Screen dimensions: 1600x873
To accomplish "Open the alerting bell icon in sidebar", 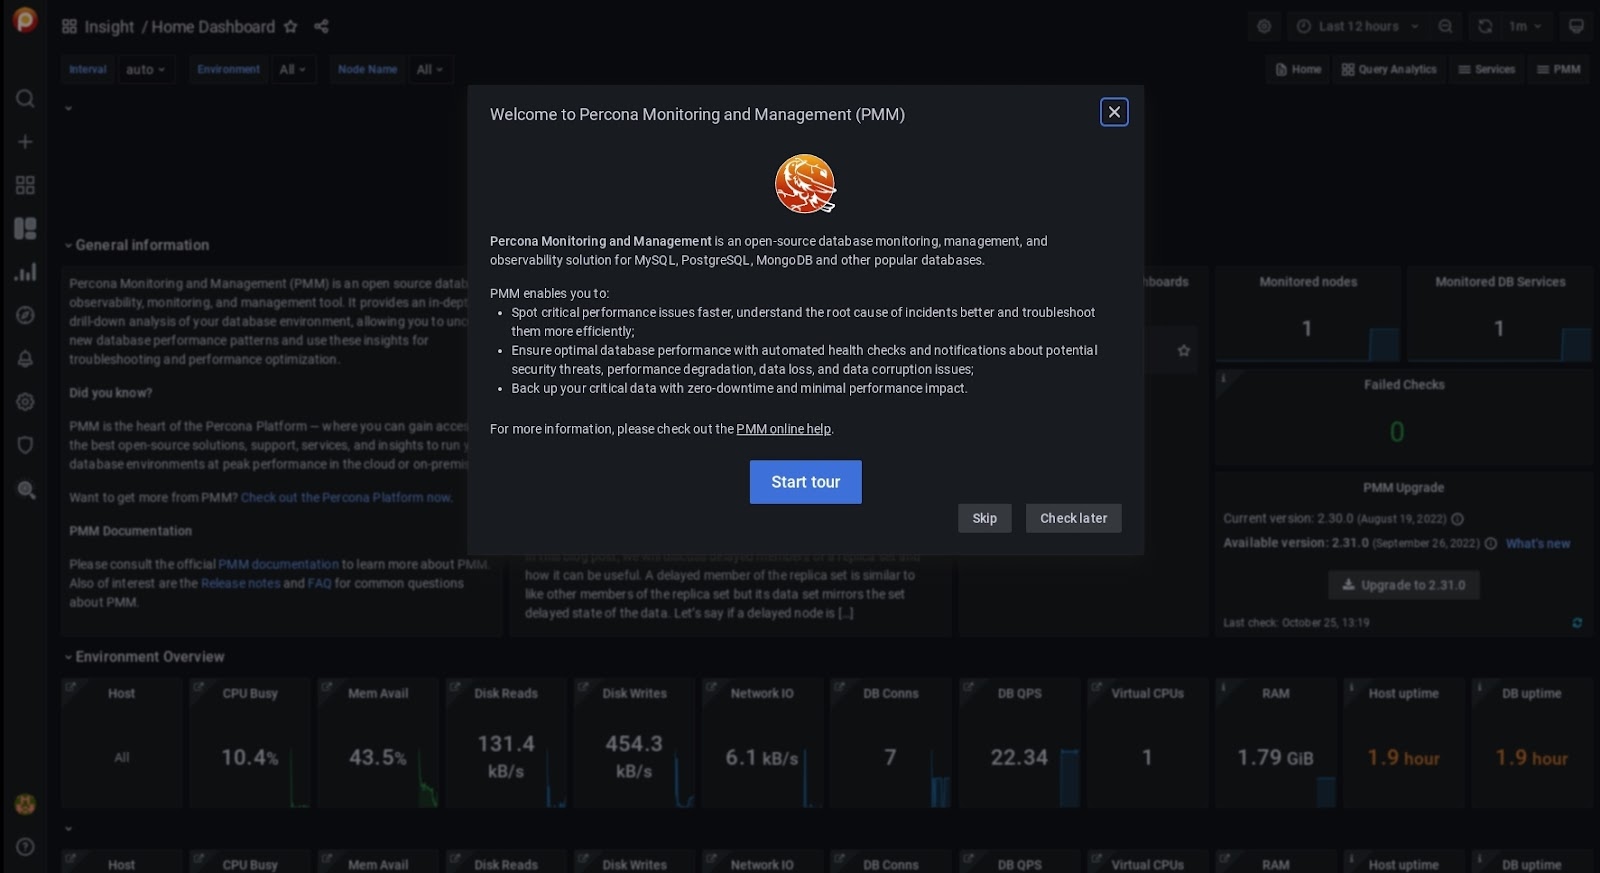I will click(x=25, y=358).
